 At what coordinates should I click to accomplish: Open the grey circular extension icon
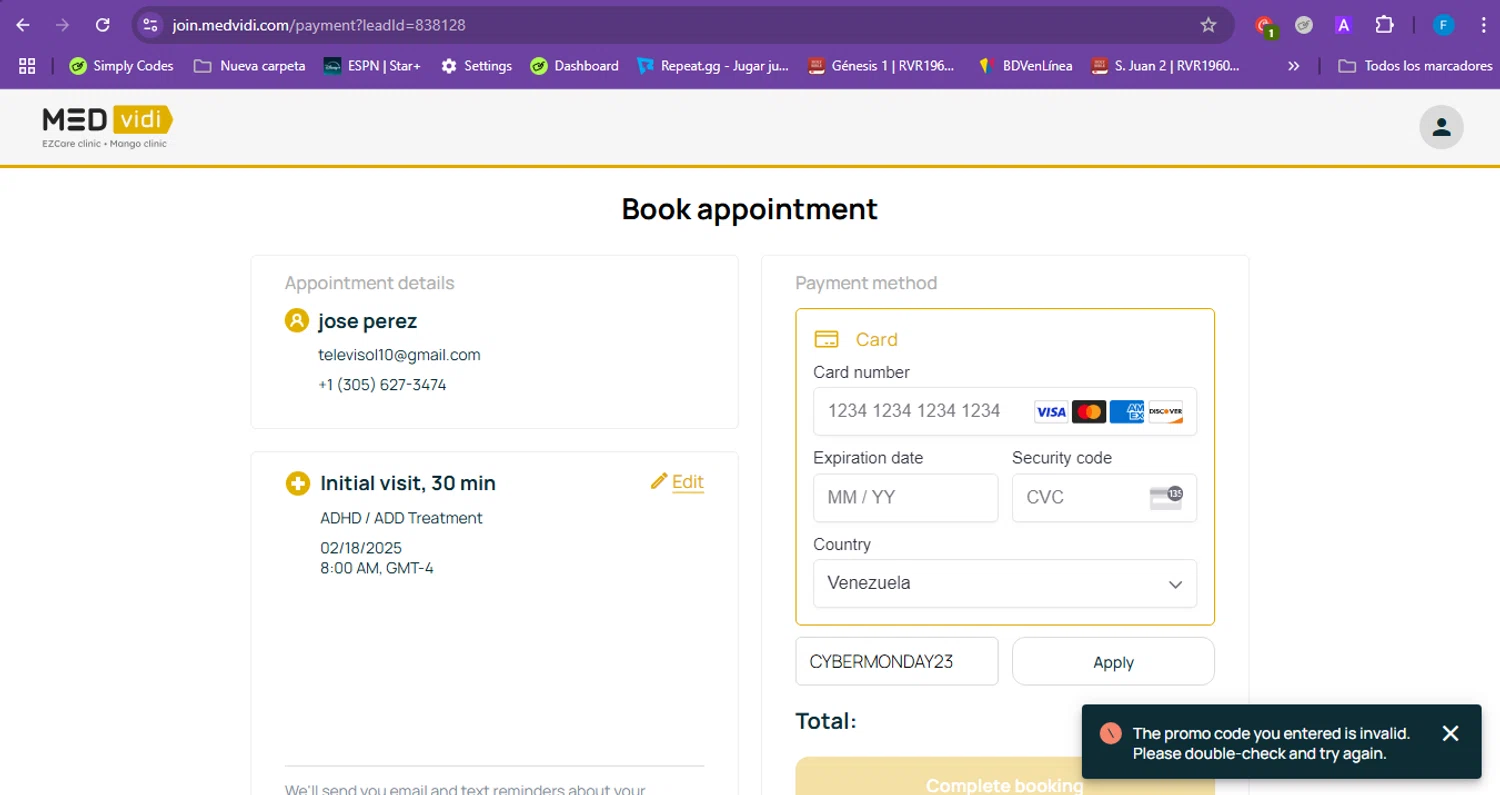tap(1304, 25)
